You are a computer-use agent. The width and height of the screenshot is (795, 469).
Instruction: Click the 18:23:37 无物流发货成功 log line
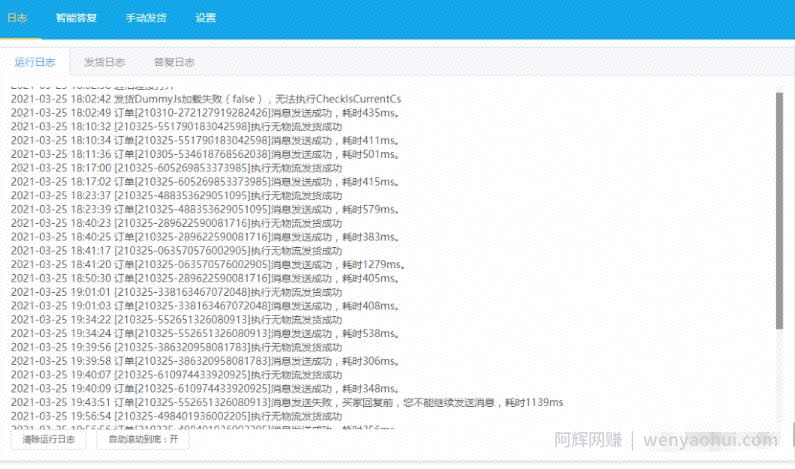pos(176,195)
